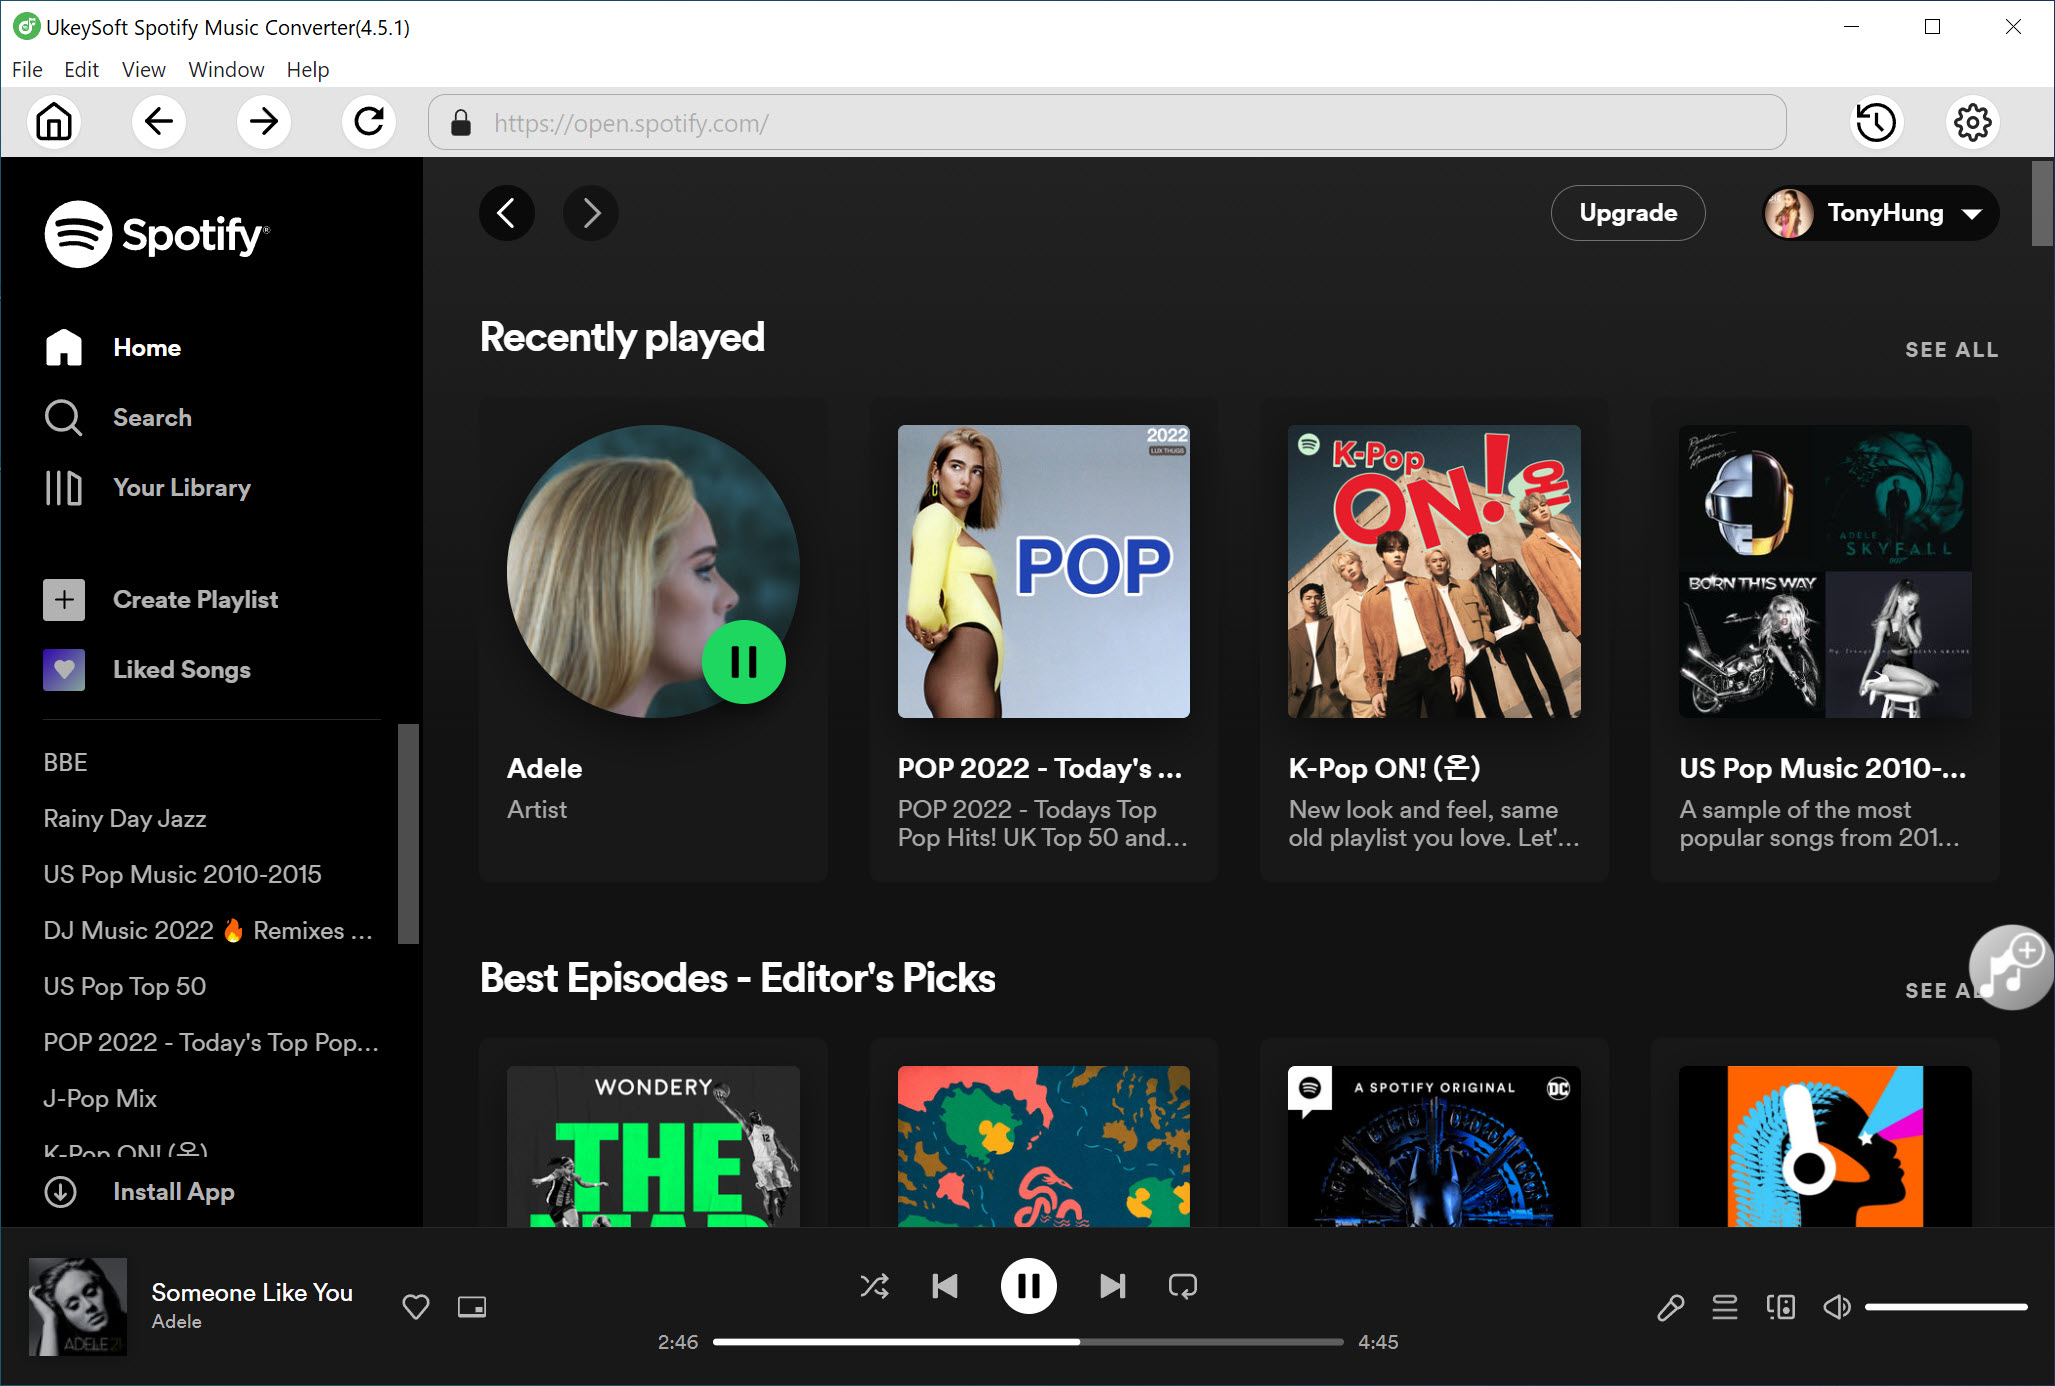
Task: Open the TonyHung account dropdown
Action: click(x=1880, y=212)
